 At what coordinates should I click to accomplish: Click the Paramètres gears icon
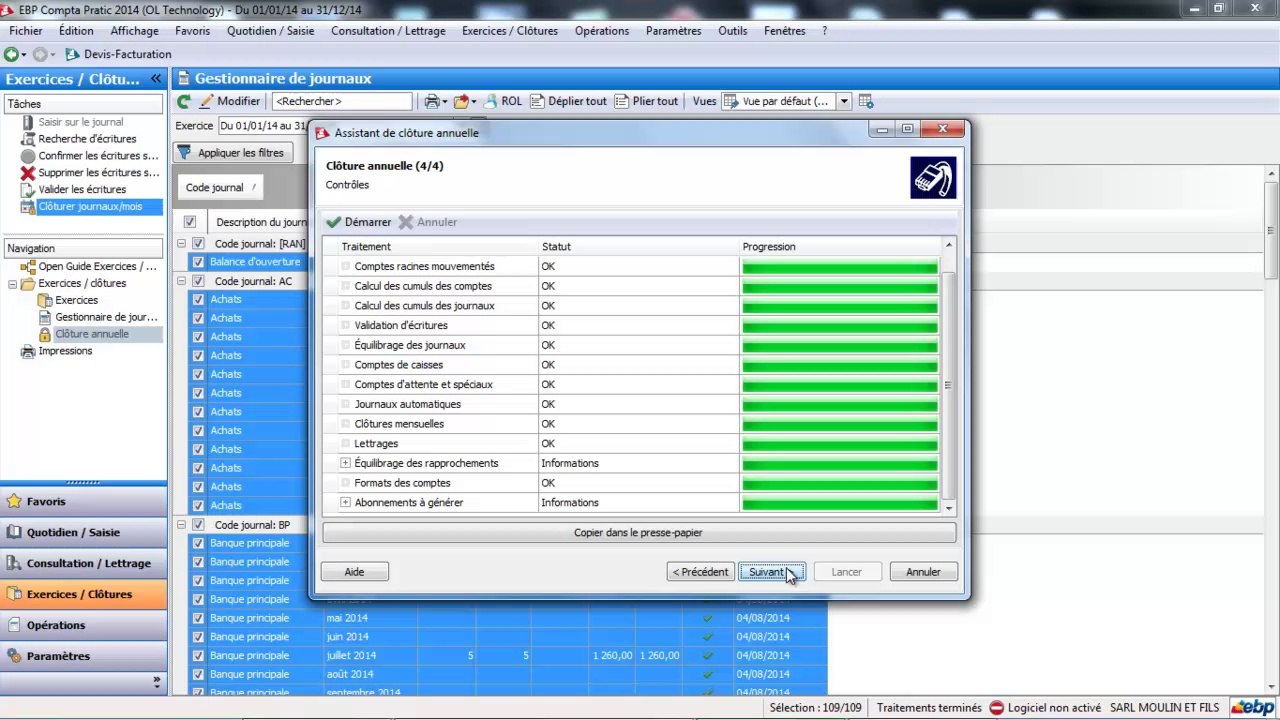[14, 656]
